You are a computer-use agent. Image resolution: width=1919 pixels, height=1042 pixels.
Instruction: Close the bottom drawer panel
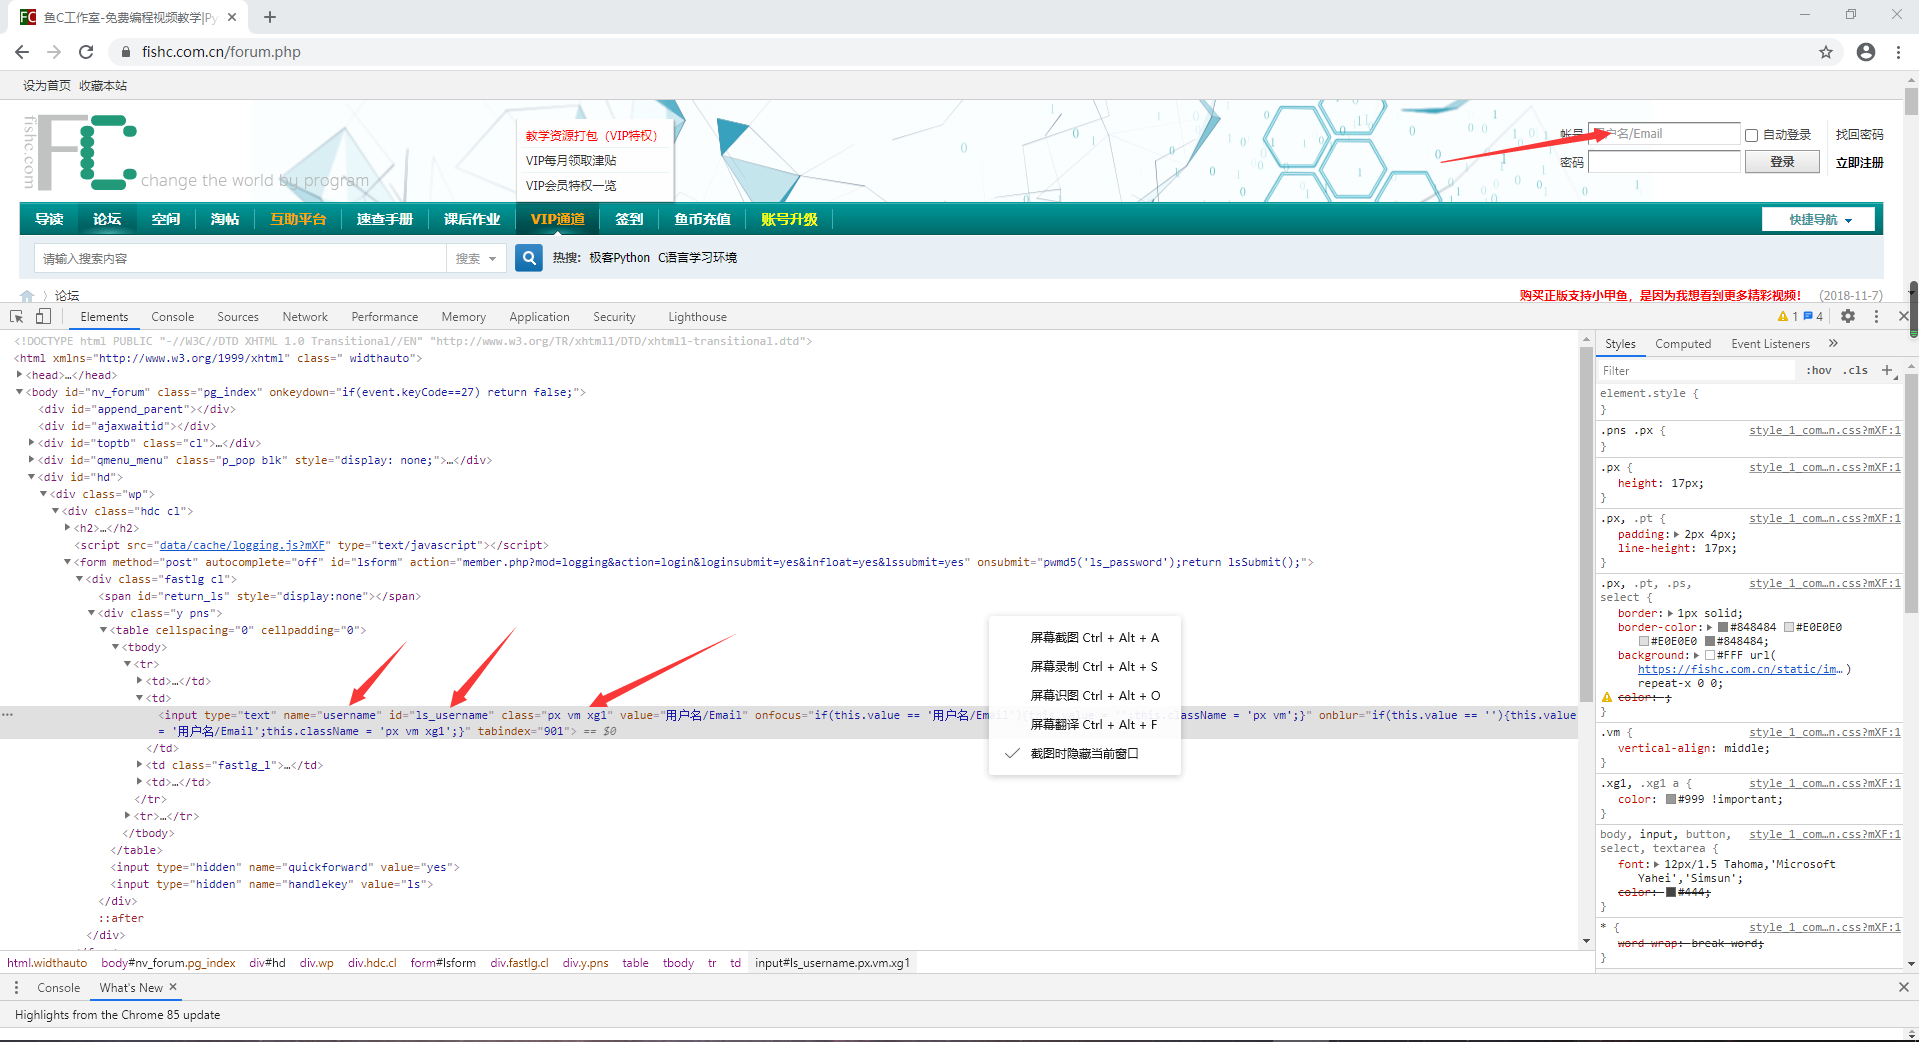[x=1903, y=987]
